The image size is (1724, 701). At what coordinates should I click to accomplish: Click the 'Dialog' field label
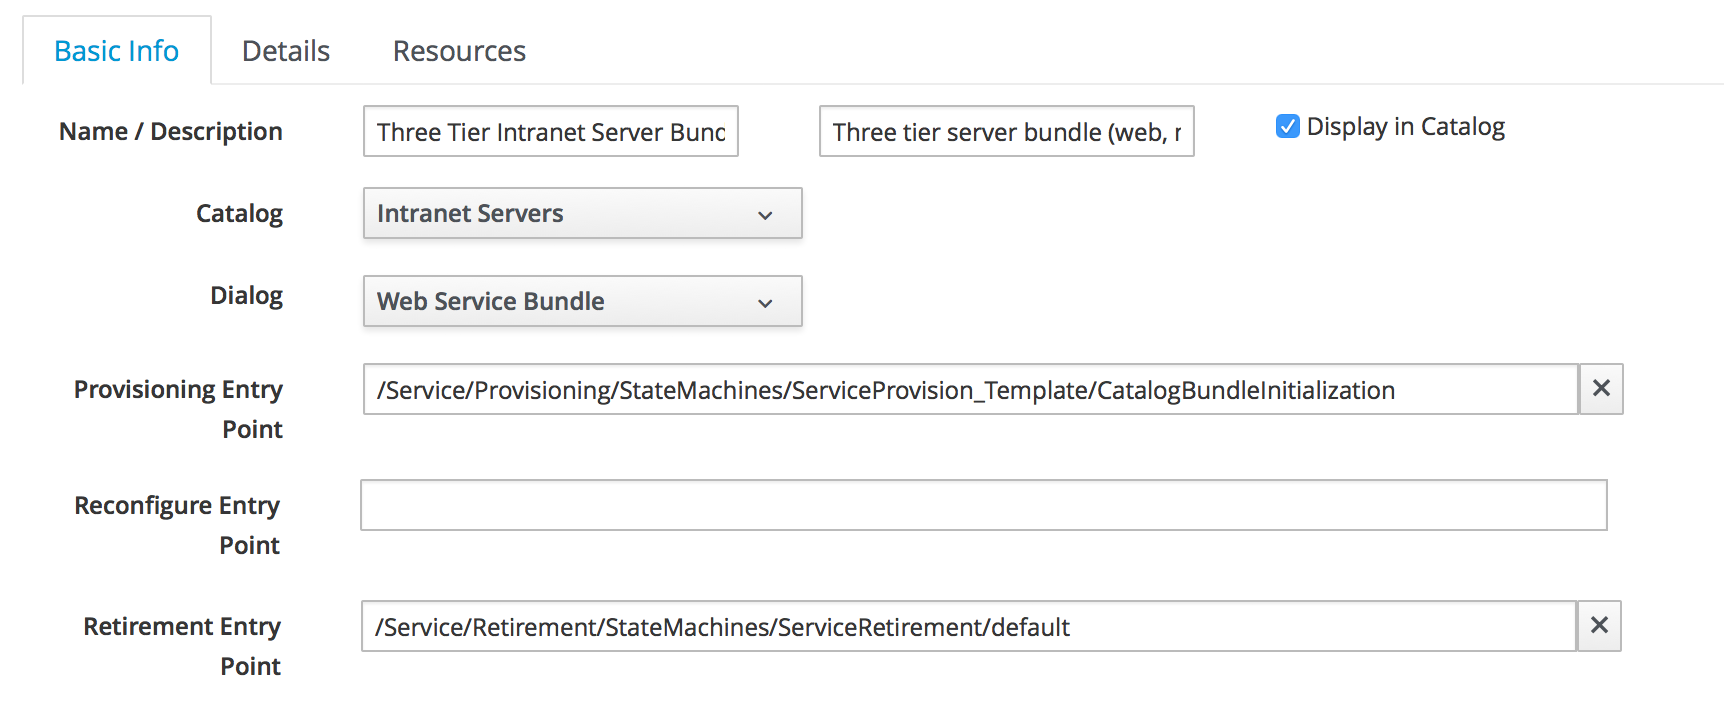[246, 296]
